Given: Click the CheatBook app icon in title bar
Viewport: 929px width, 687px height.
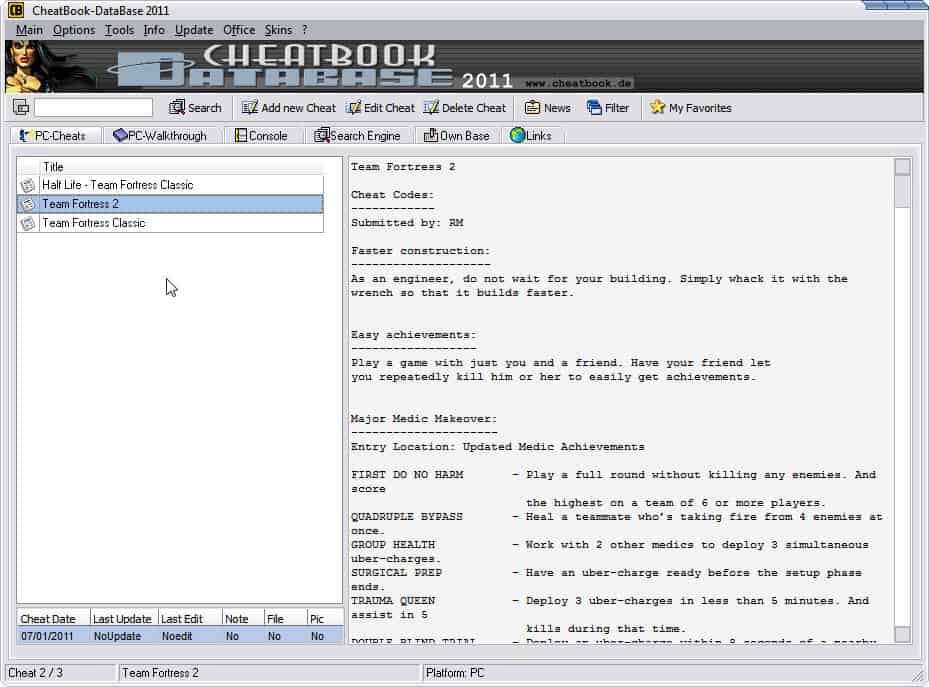Looking at the screenshot, I should 16,10.
